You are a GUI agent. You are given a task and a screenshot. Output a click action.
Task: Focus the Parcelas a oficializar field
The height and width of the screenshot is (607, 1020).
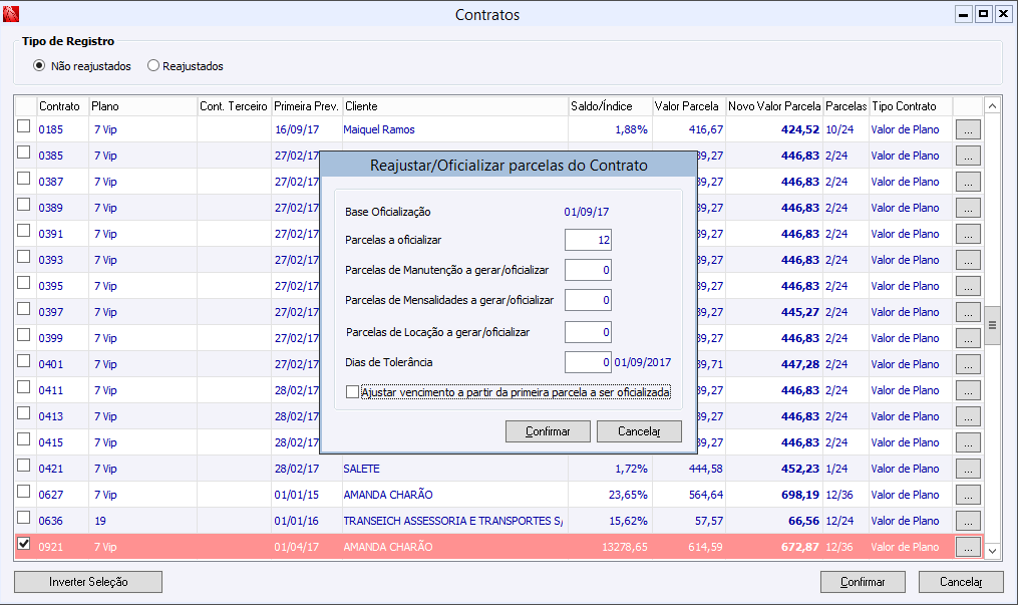588,240
